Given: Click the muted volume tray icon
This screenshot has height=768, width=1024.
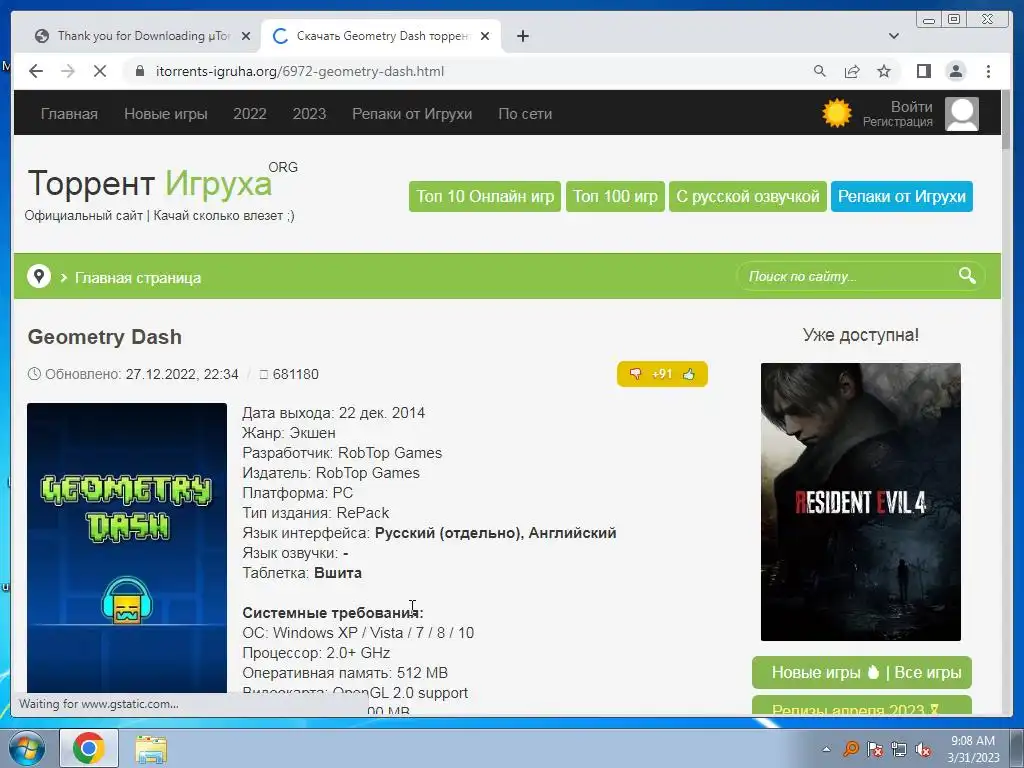Looking at the screenshot, I should (x=923, y=749).
